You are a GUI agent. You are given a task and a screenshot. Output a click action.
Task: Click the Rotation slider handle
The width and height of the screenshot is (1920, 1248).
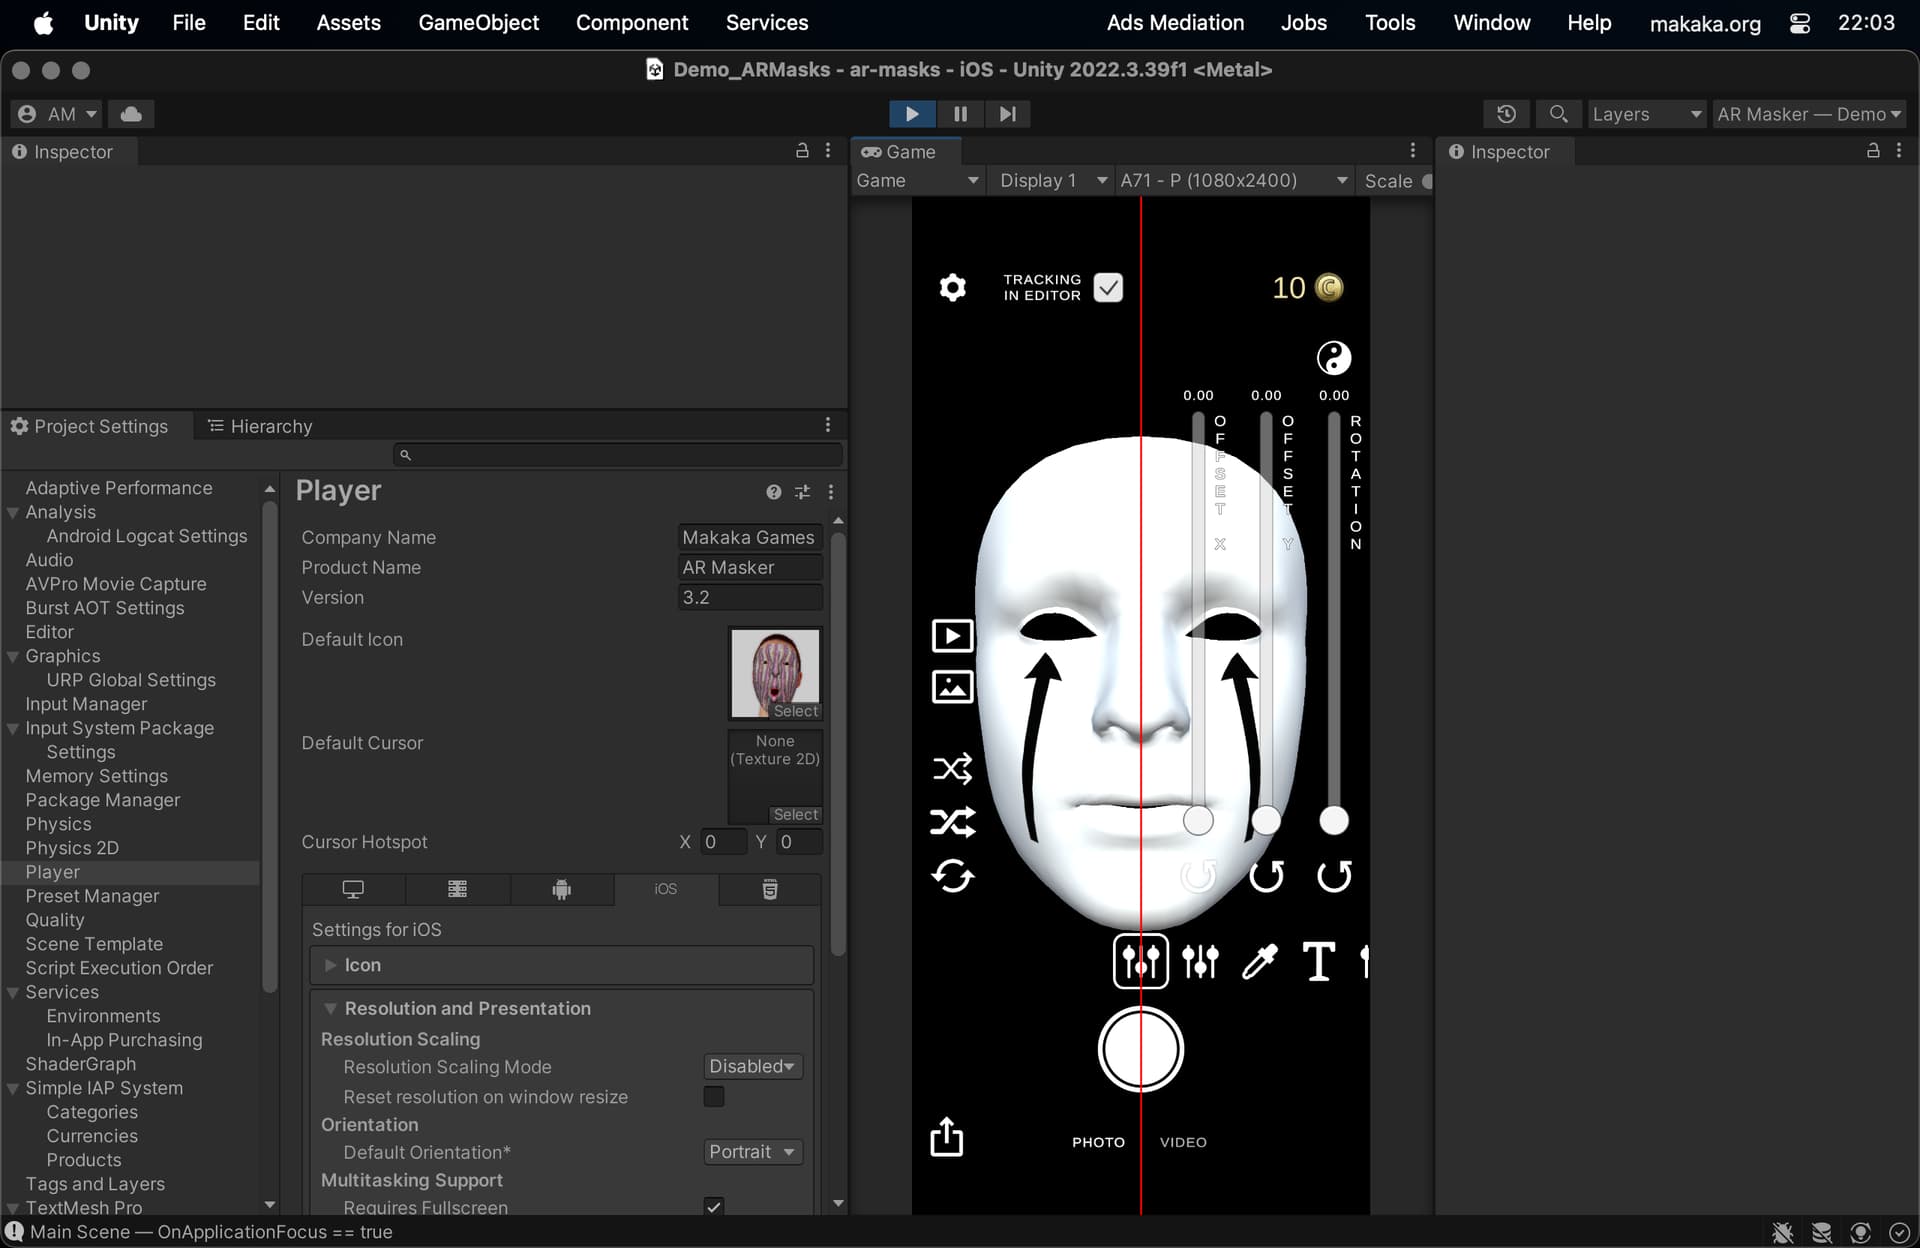[x=1333, y=820]
